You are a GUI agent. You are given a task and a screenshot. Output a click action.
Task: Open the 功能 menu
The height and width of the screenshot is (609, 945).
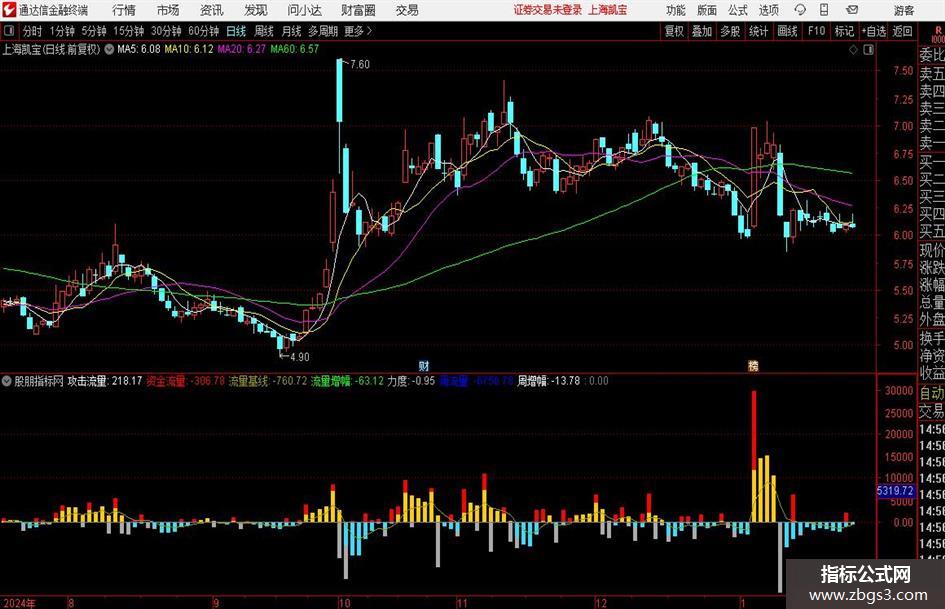point(676,10)
